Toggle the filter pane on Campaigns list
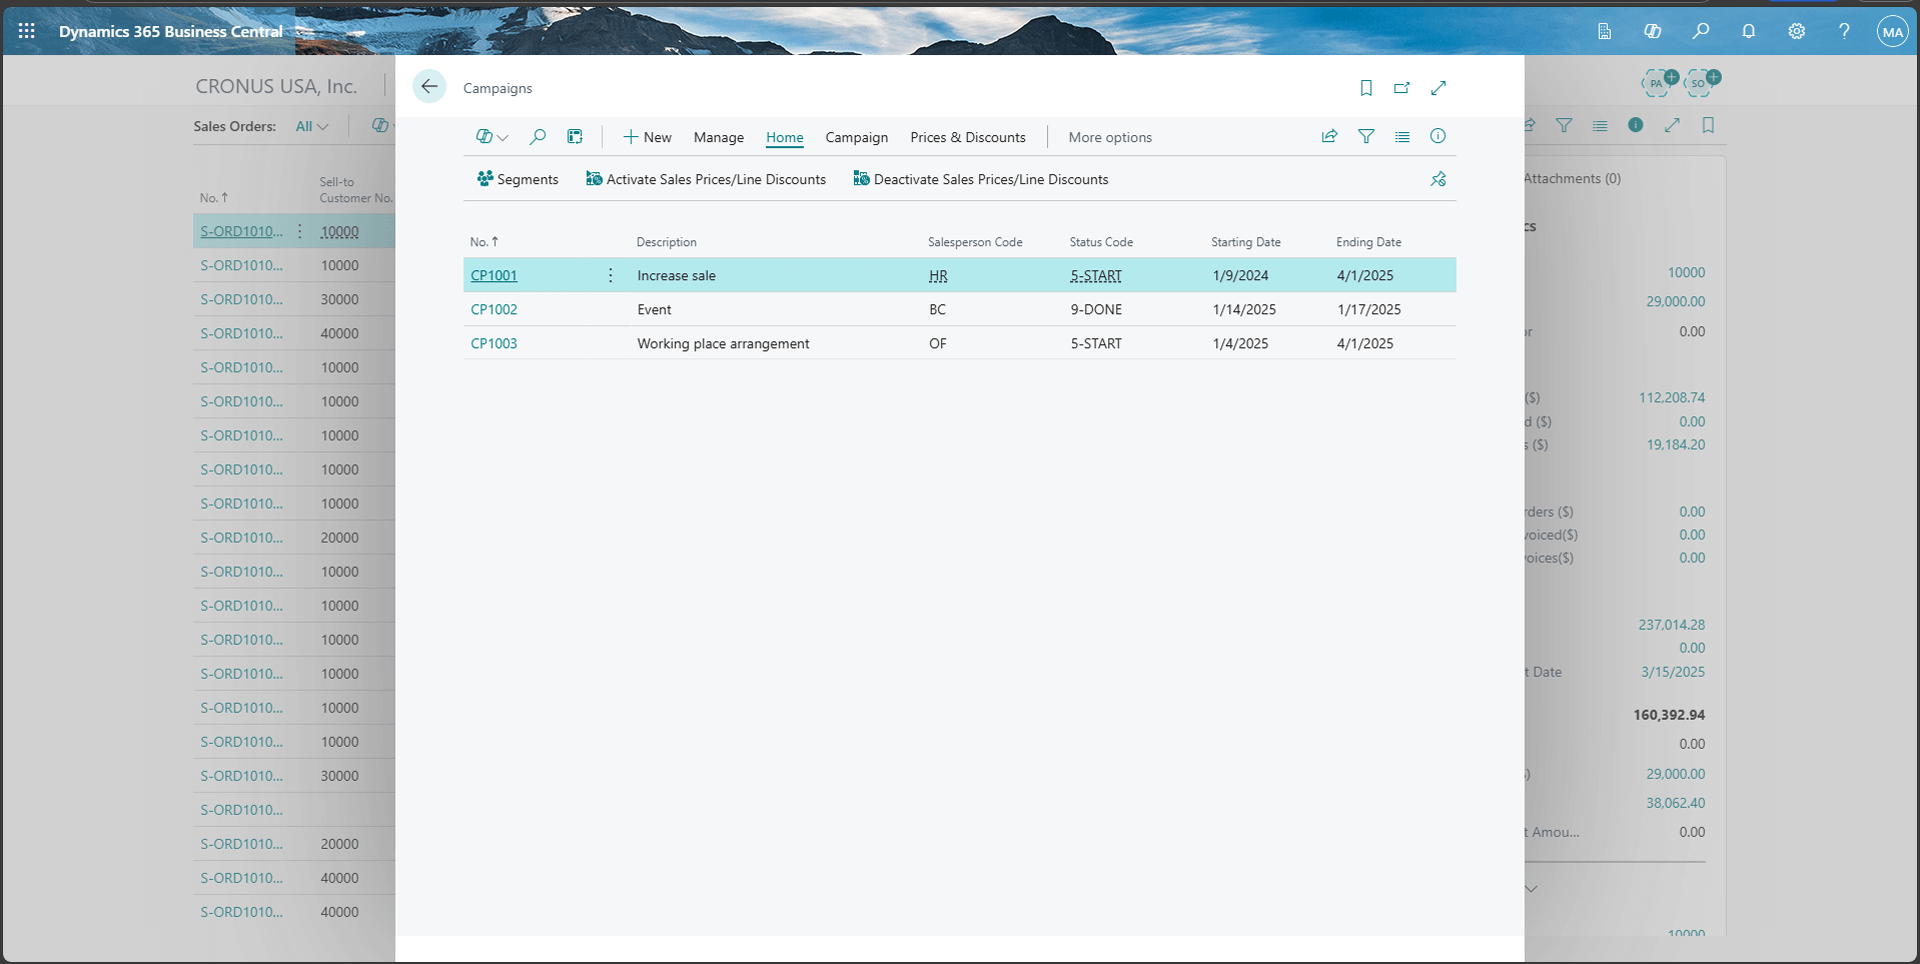This screenshot has height=964, width=1920. pyautogui.click(x=1366, y=136)
